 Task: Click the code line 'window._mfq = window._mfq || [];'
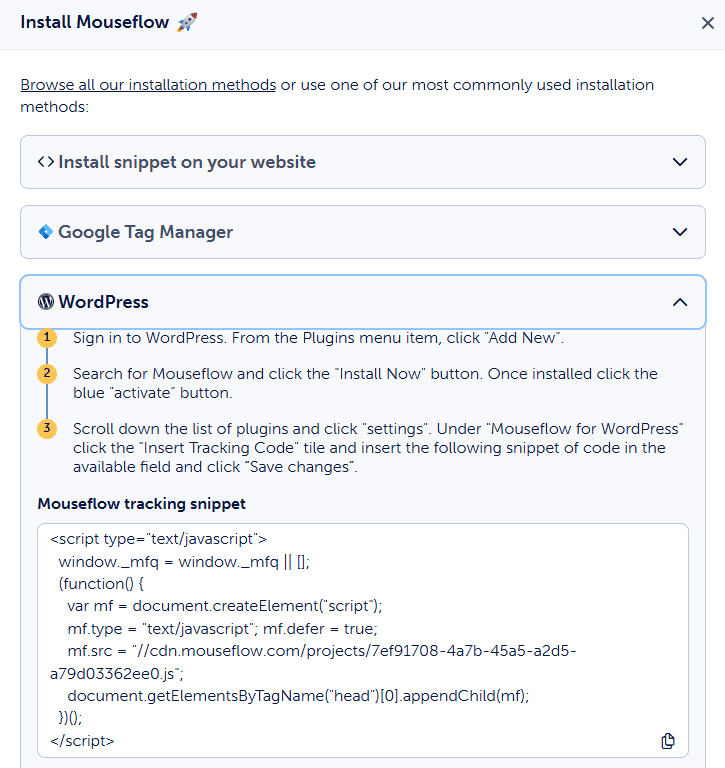(184, 562)
